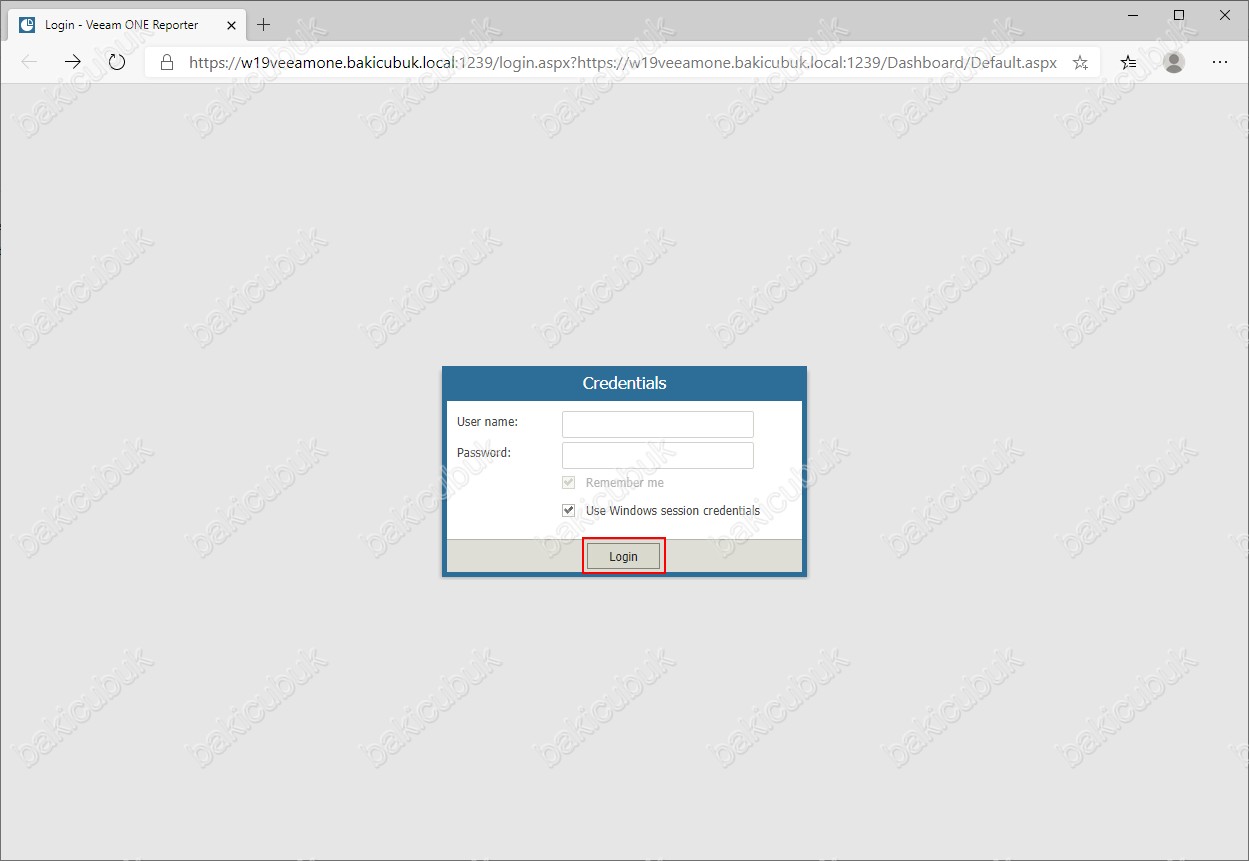Click the Login button
This screenshot has height=861, width=1249.
[x=623, y=556]
